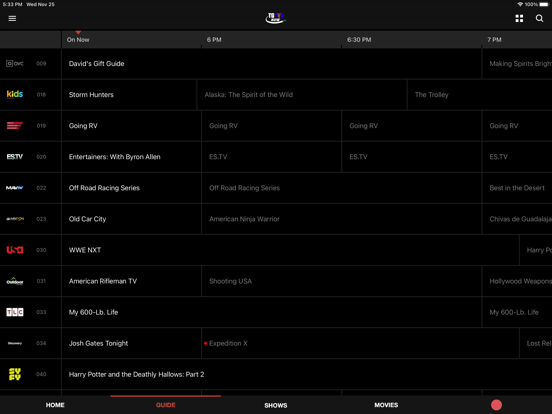Switch to grid view icon
The image size is (552, 414).
[x=519, y=18]
